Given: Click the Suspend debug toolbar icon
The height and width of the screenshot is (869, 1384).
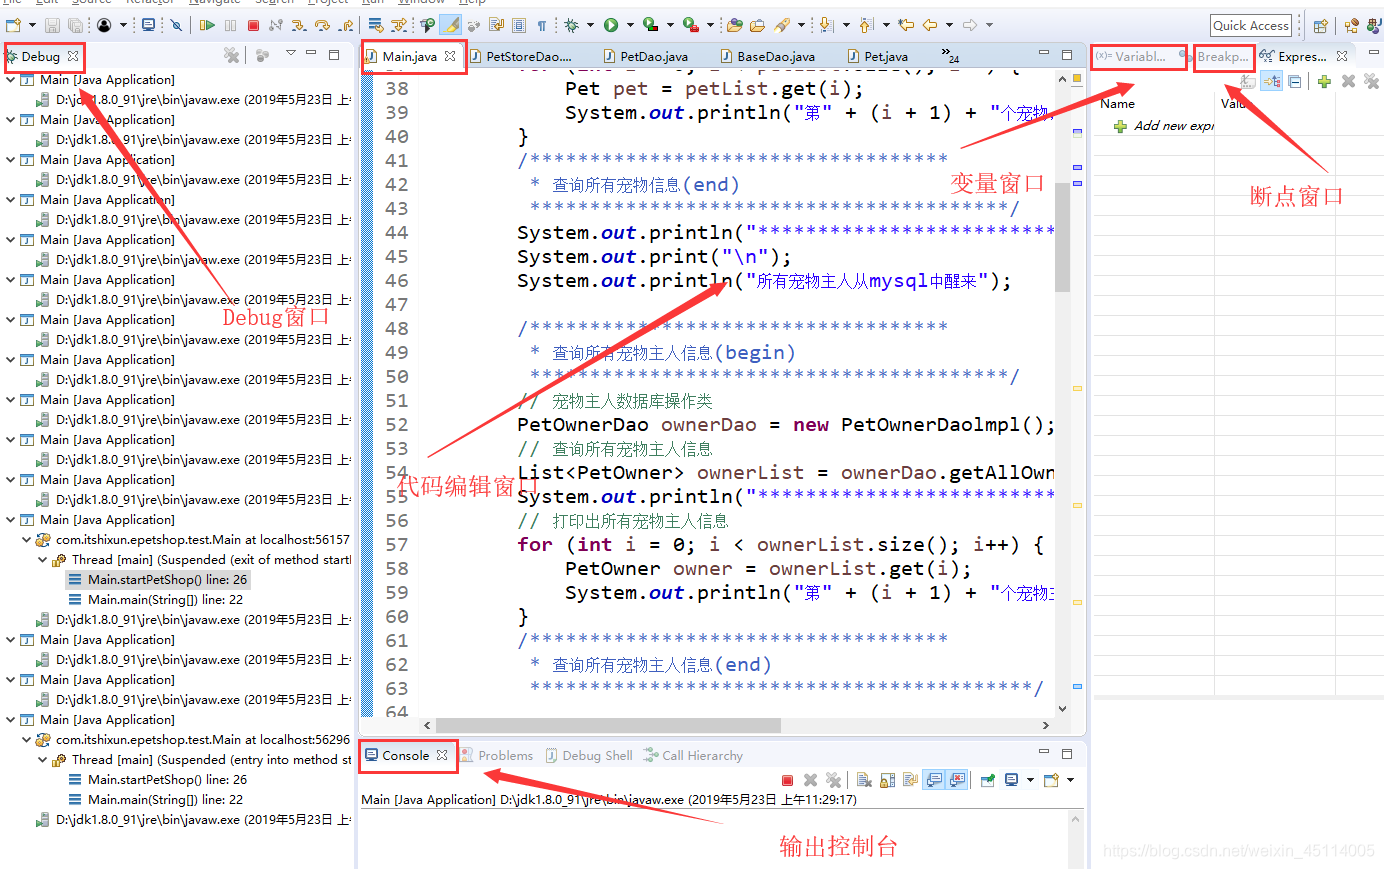Looking at the screenshot, I should pos(230,25).
